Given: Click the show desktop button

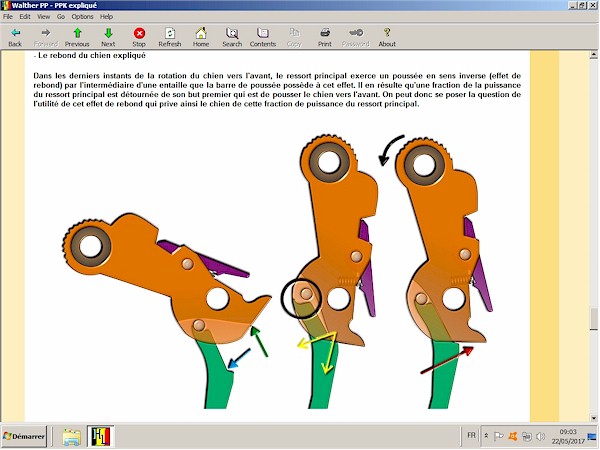Looking at the screenshot, I should [x=592, y=436].
